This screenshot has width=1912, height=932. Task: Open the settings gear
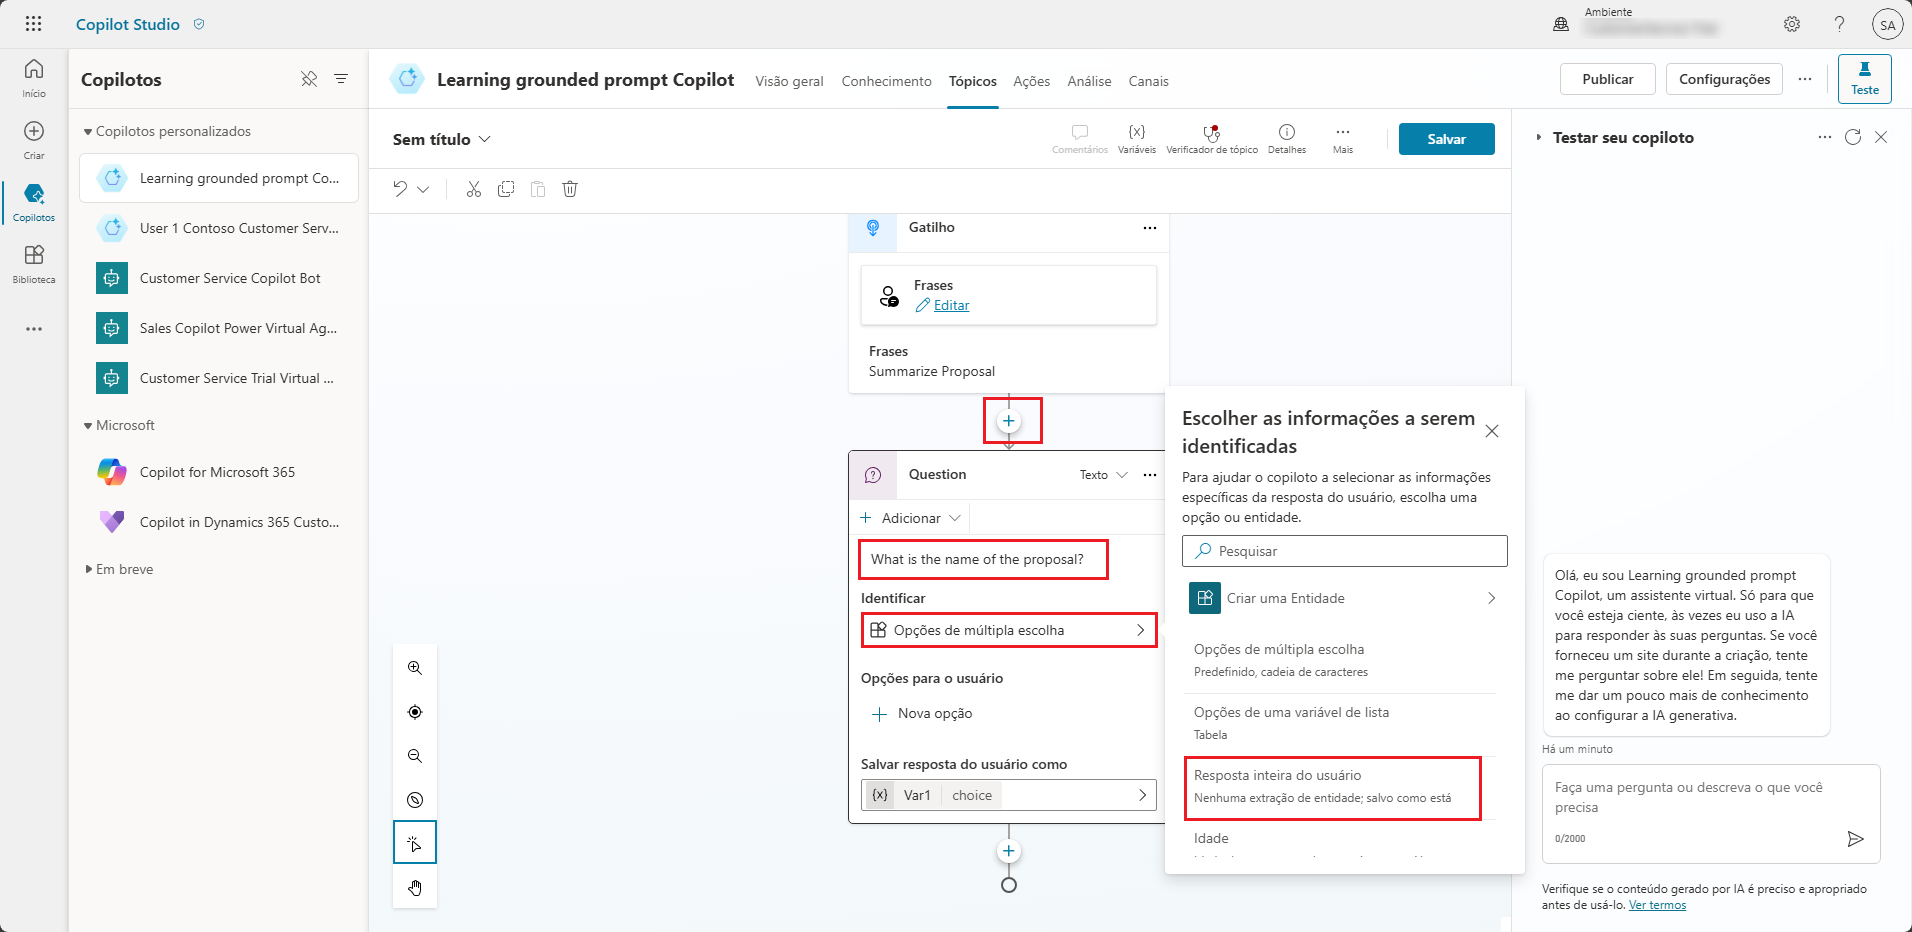[x=1792, y=24]
